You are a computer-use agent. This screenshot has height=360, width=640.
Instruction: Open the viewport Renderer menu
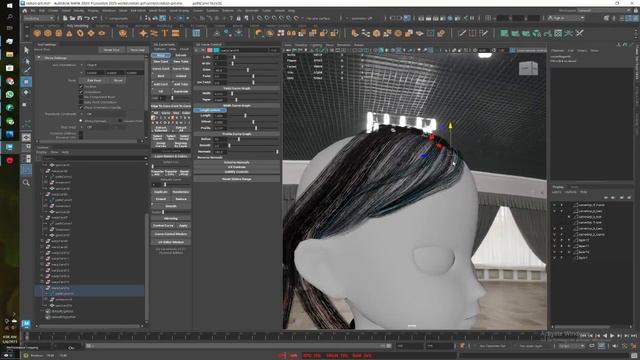click(344, 45)
